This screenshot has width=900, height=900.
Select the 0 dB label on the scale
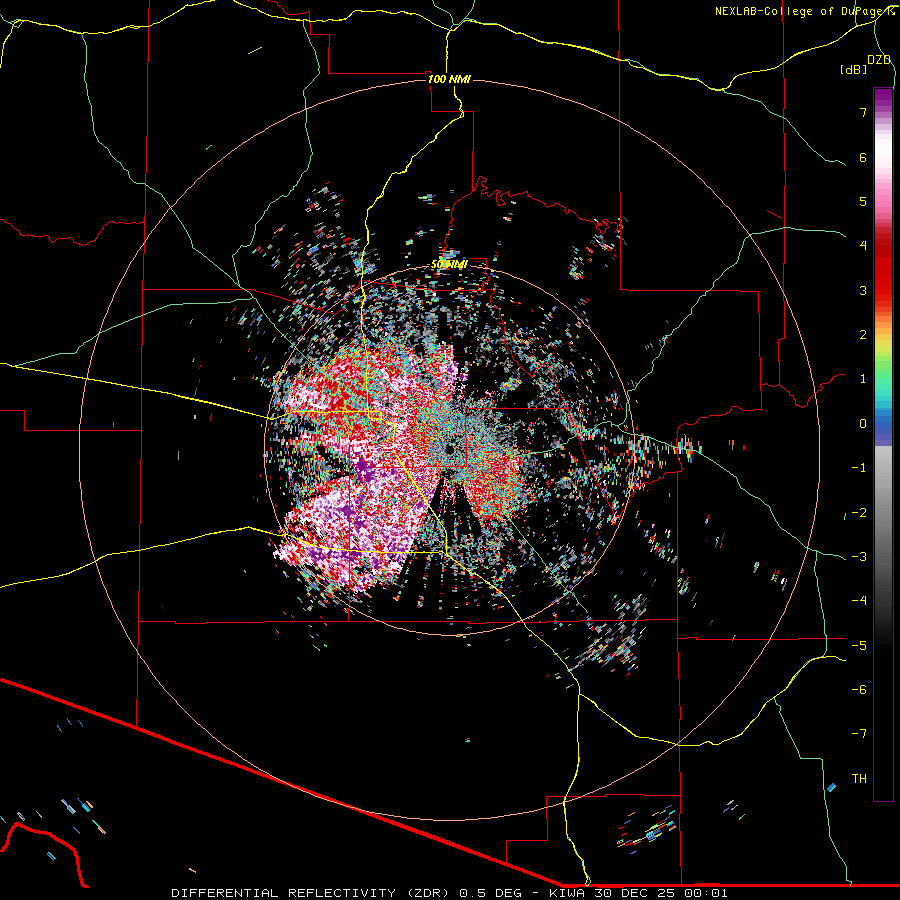(863, 424)
